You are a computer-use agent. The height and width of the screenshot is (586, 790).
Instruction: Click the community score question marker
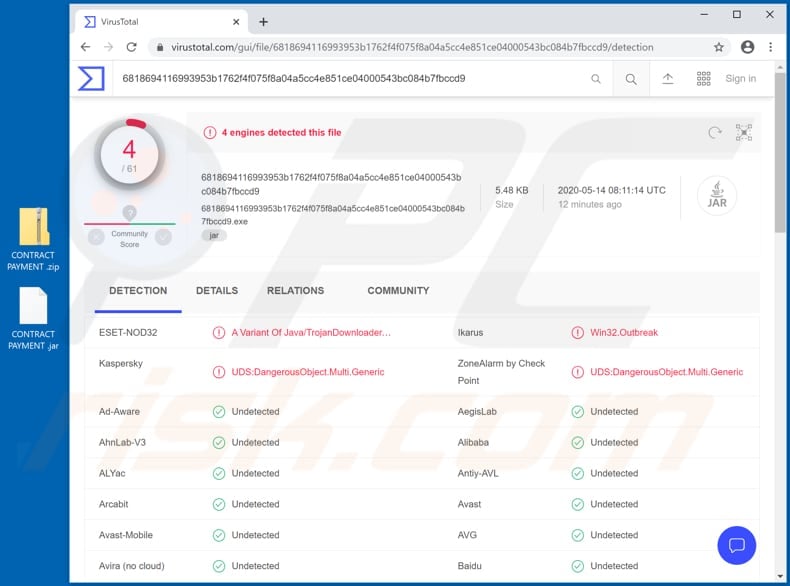coord(129,213)
